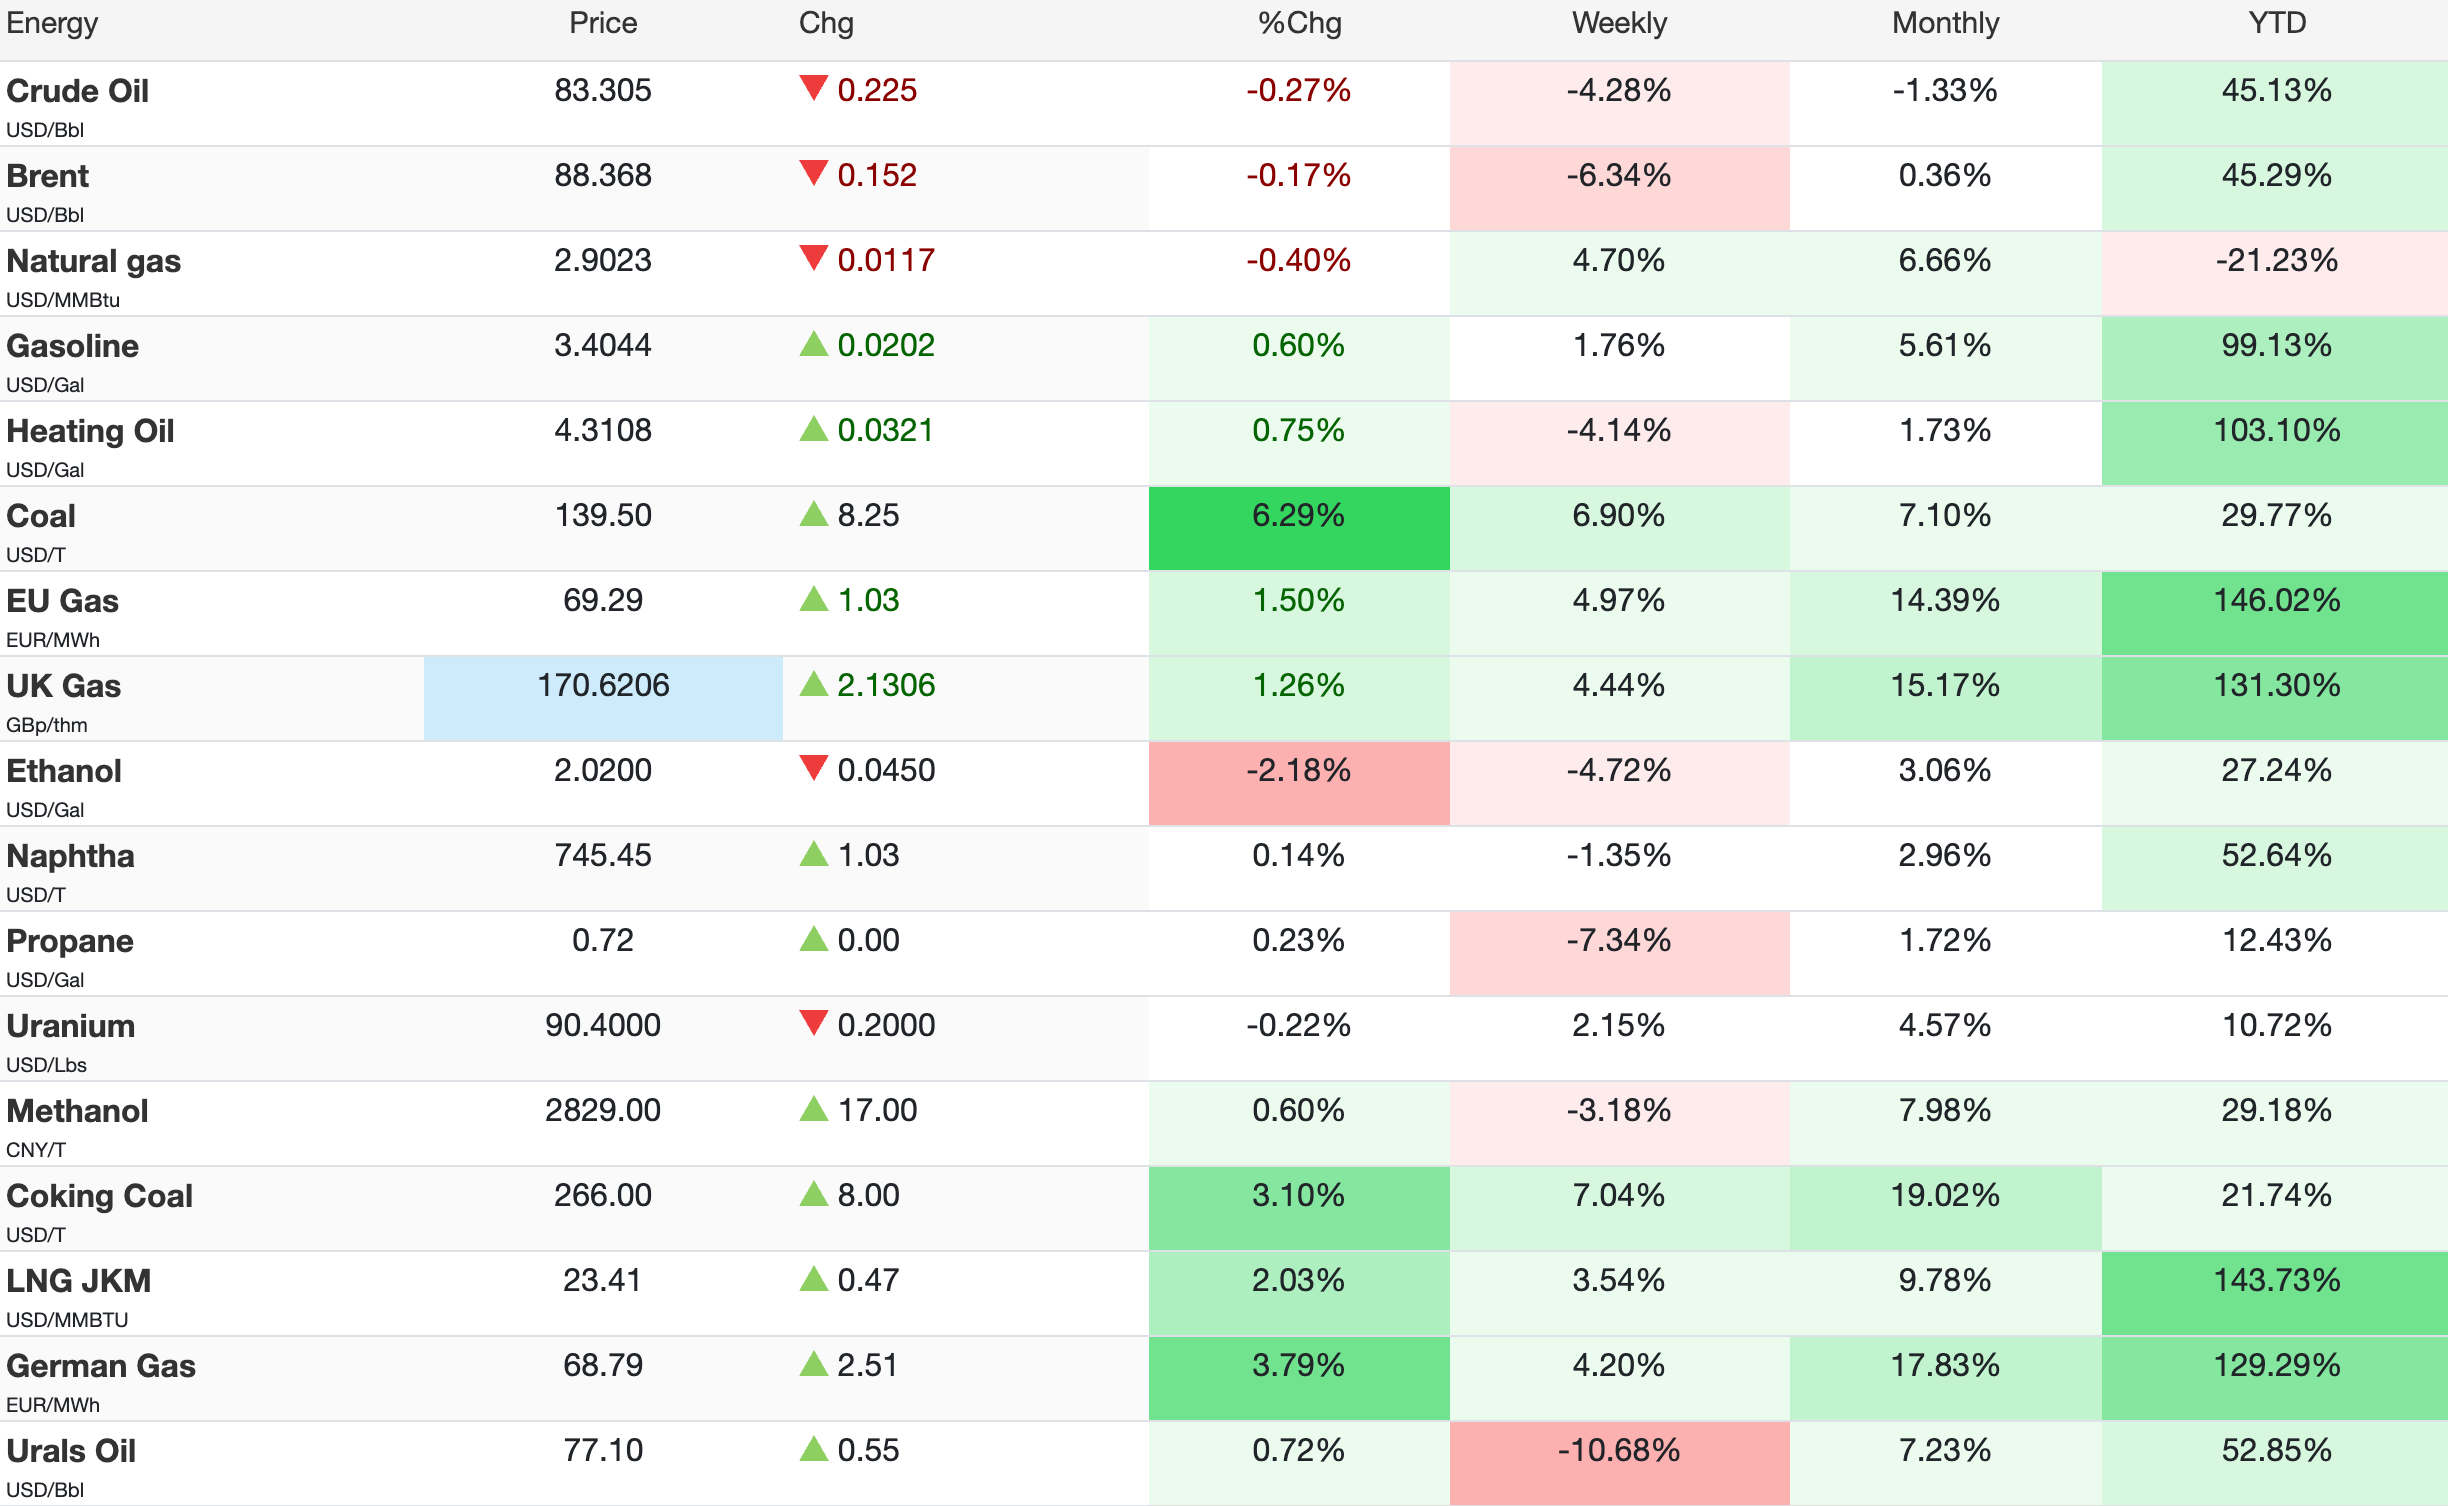This screenshot has height=1506, width=2448.
Task: Click the green up arrow for Methanol
Action: pos(814,1109)
